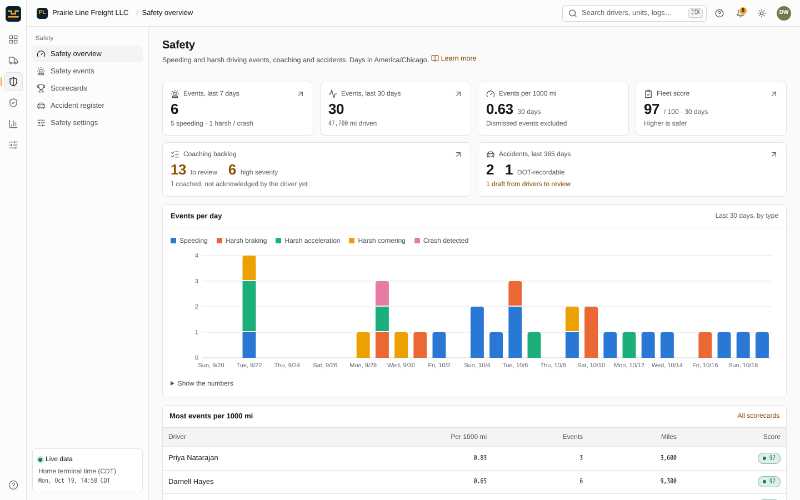Click the gauge icon on Events per 1000 mi
The height and width of the screenshot is (500, 800).
click(490, 94)
